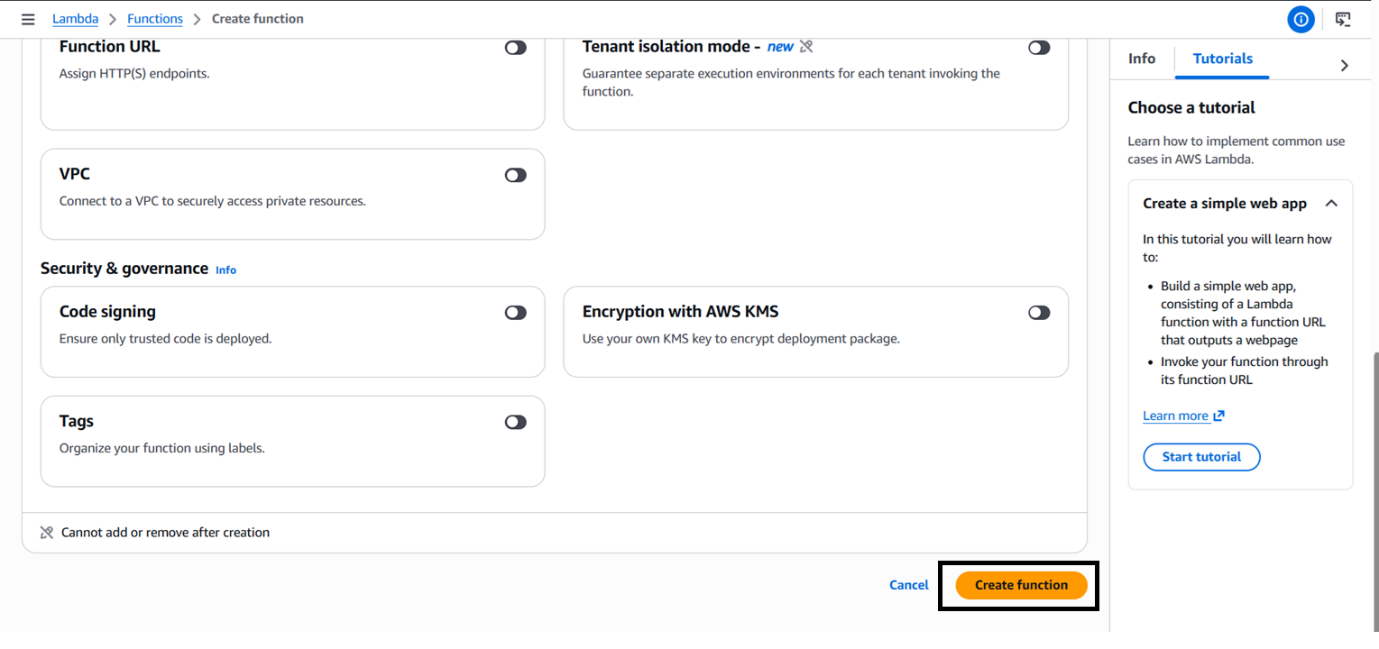Toggle Encryption with AWS KMS
Screen dimensions: 1379x649
coord(1039,313)
